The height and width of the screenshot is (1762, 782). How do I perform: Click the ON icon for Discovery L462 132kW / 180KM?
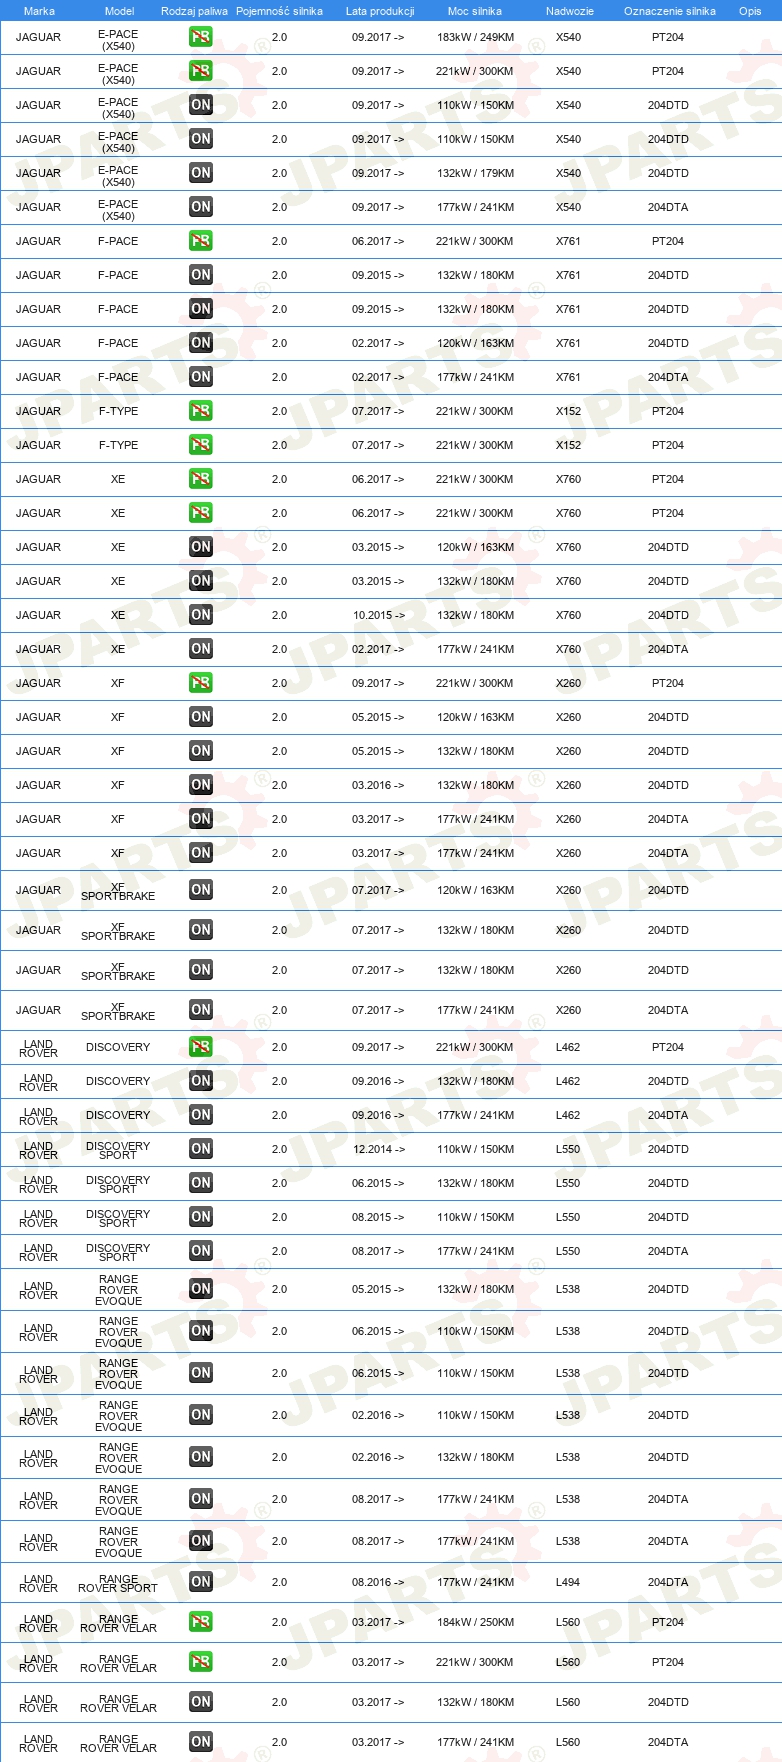point(201,1081)
